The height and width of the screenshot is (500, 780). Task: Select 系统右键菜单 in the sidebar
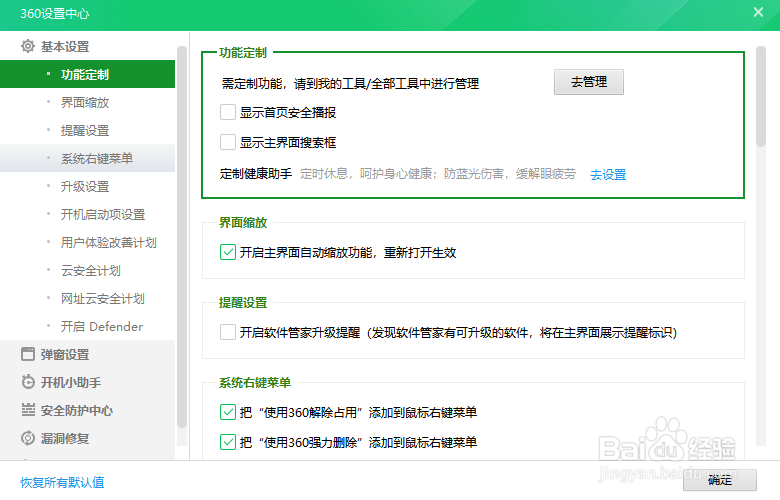88,158
